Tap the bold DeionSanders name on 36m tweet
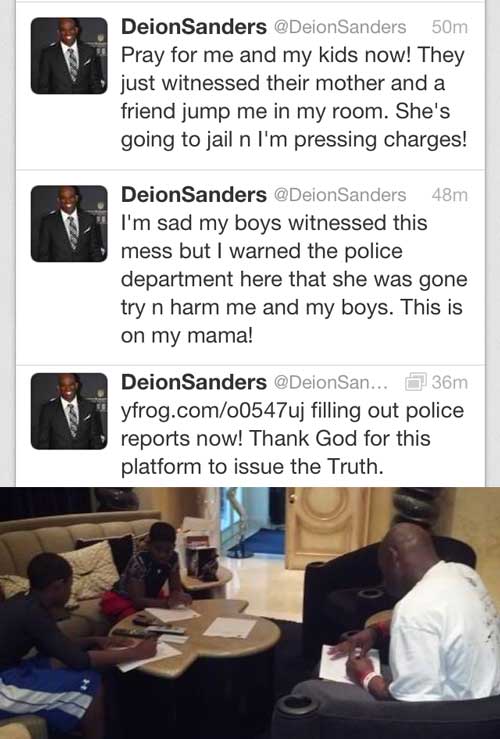 coord(194,382)
